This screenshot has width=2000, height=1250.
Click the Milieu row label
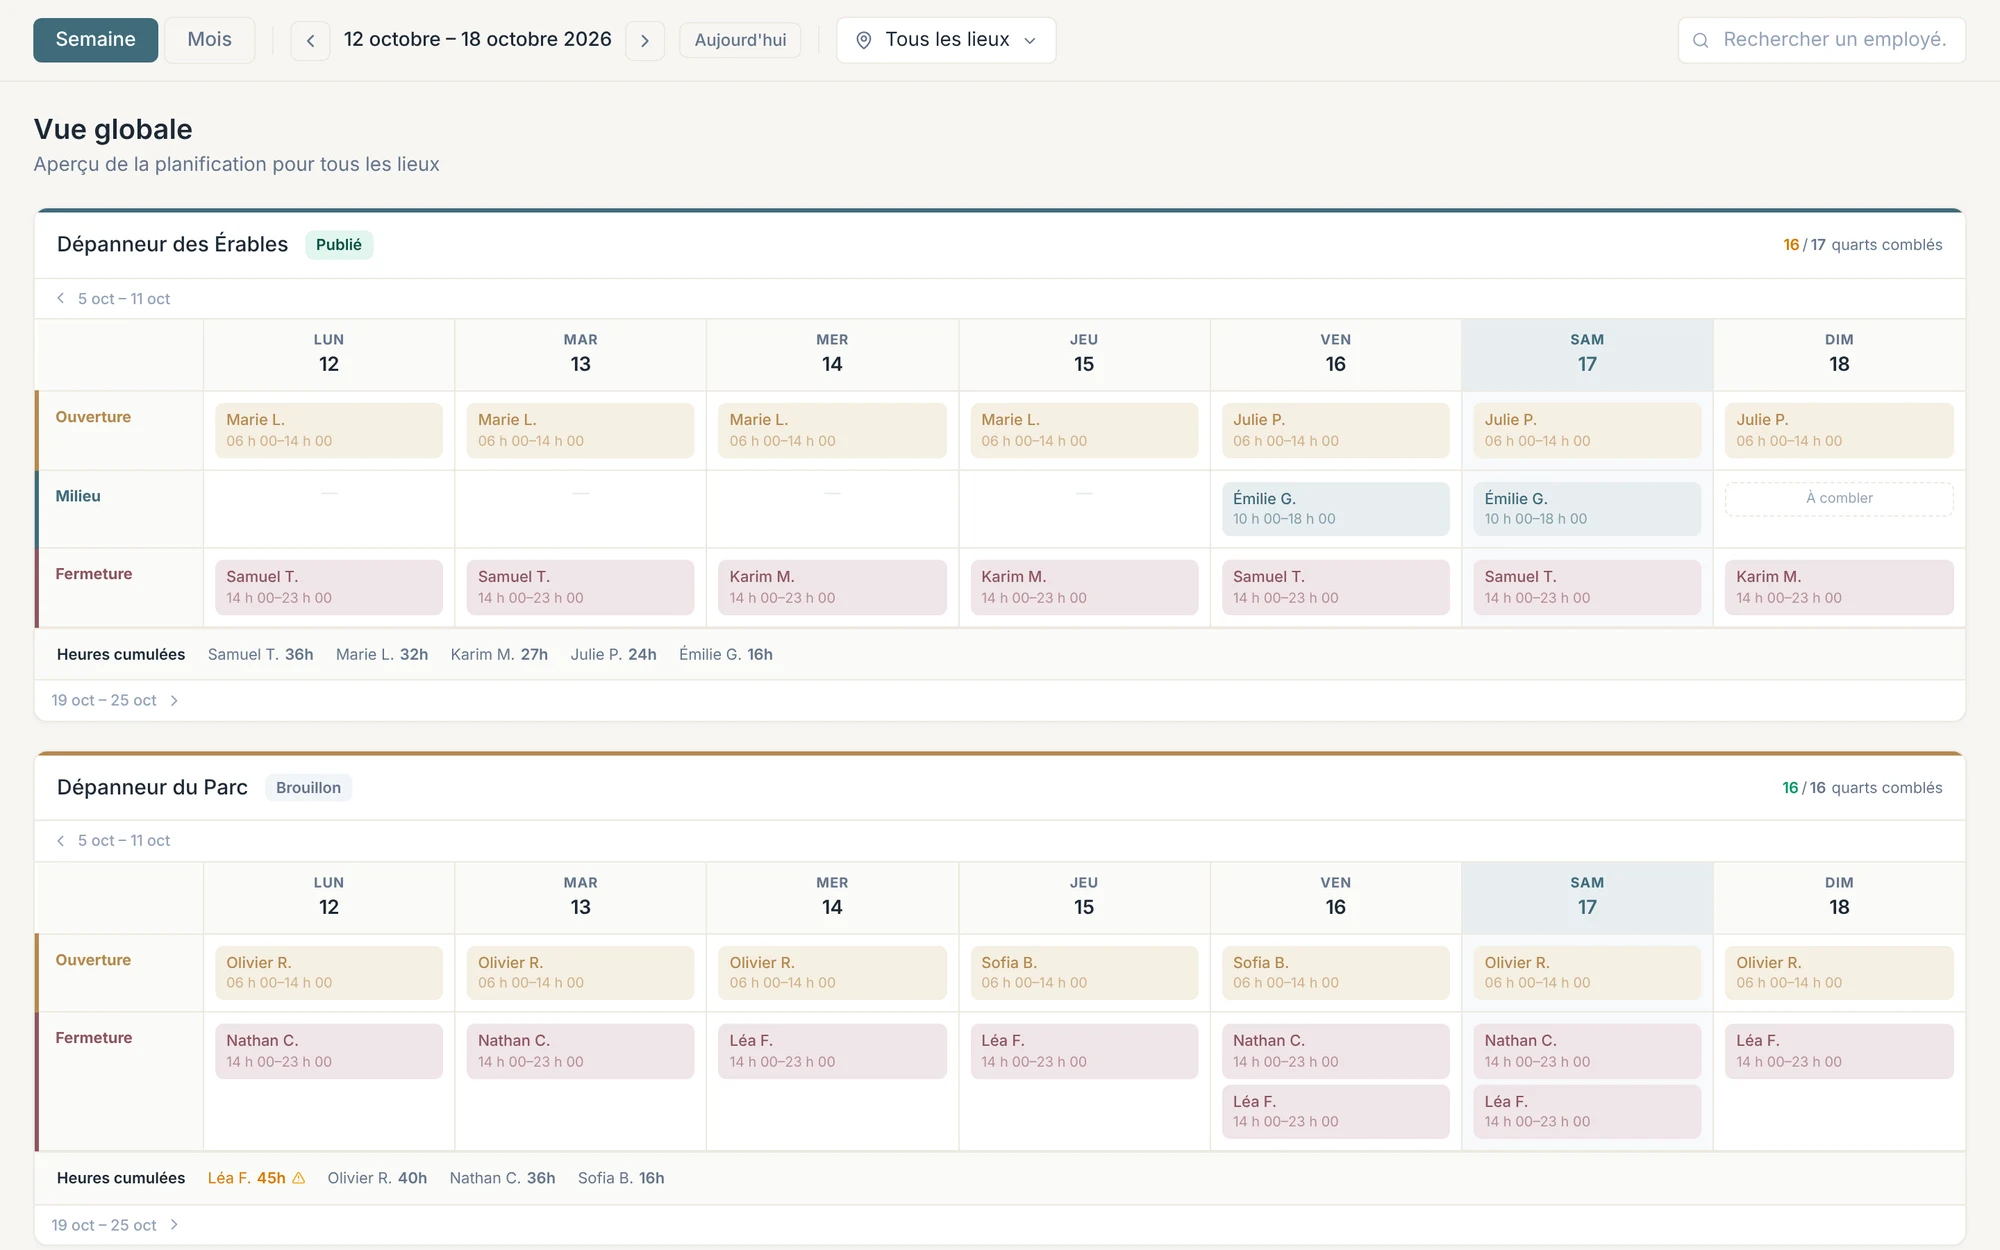pos(78,496)
